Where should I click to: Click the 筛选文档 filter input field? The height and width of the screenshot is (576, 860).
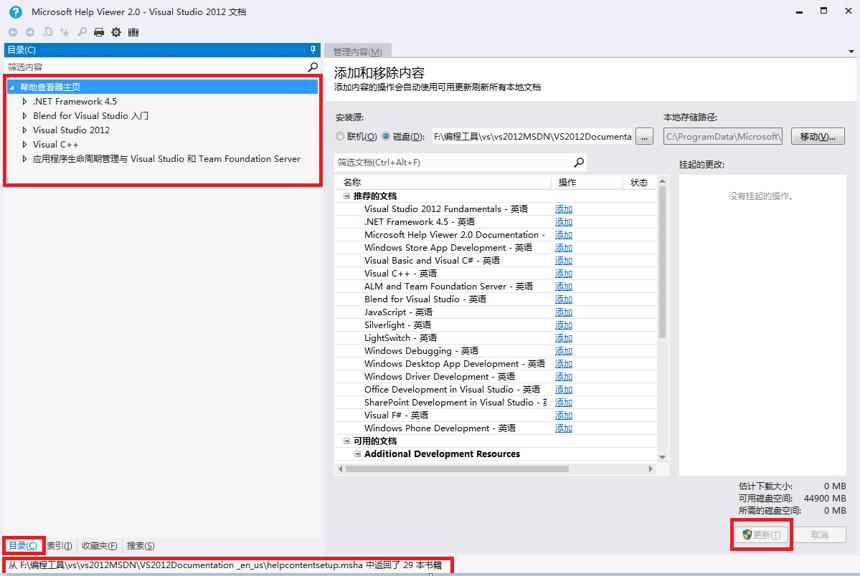tap(454, 162)
